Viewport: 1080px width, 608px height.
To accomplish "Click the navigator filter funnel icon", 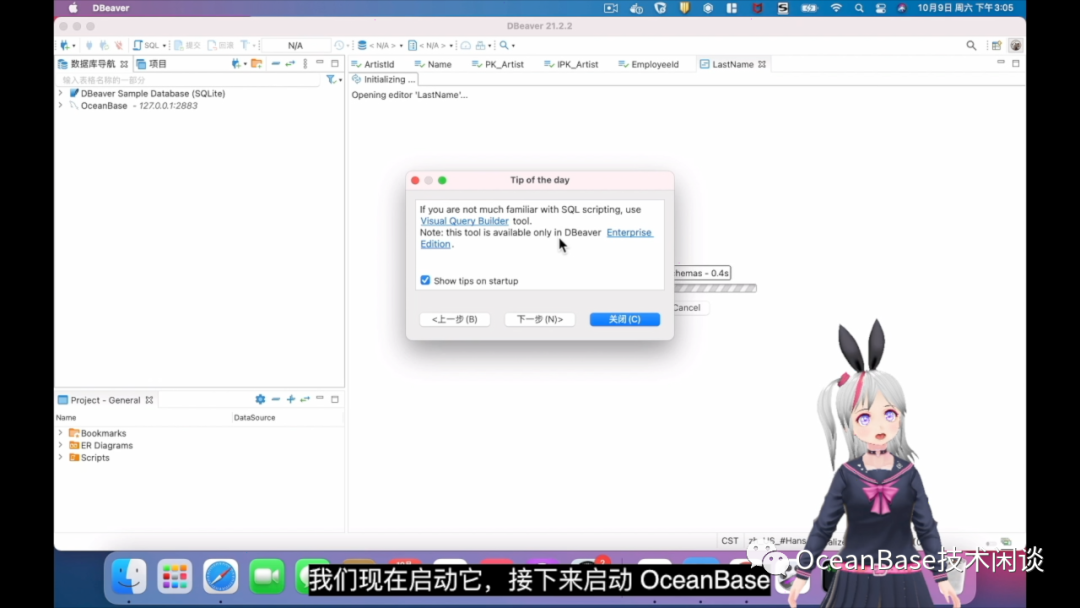I will click(331, 80).
